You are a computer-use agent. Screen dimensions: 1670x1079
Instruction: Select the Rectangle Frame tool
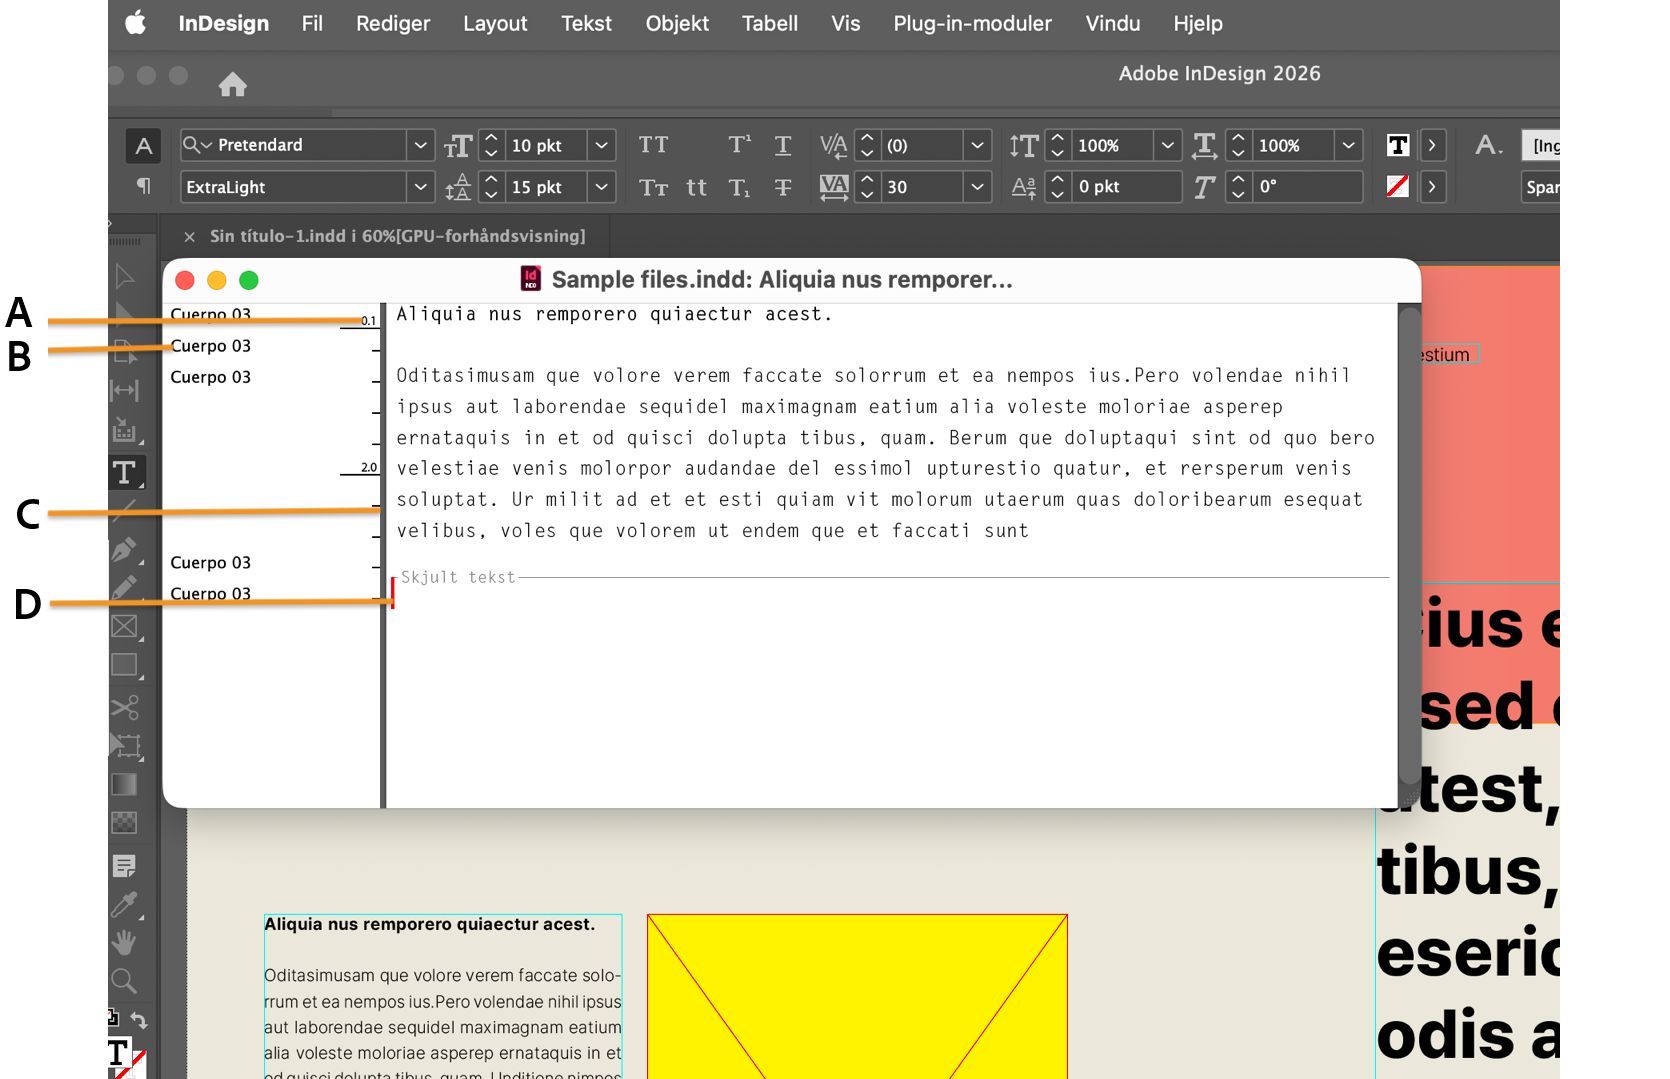(125, 627)
